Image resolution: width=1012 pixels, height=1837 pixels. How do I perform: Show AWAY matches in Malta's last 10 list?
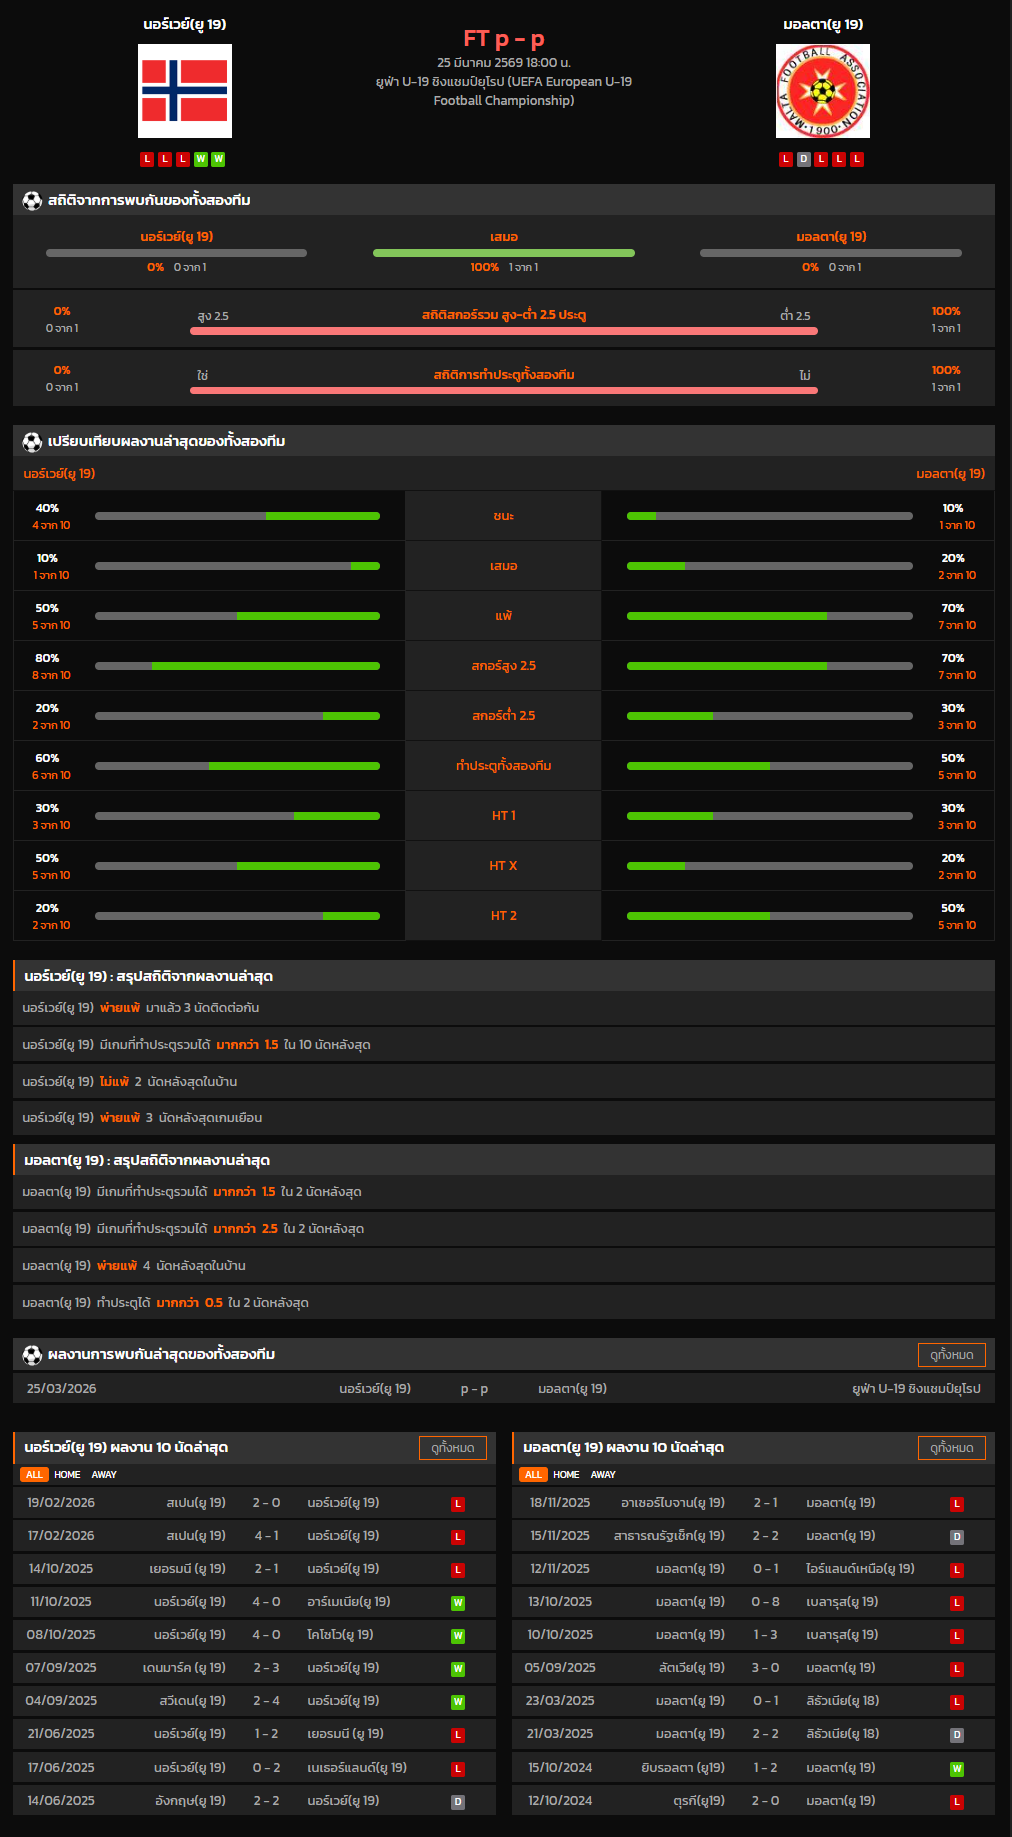[603, 1475]
